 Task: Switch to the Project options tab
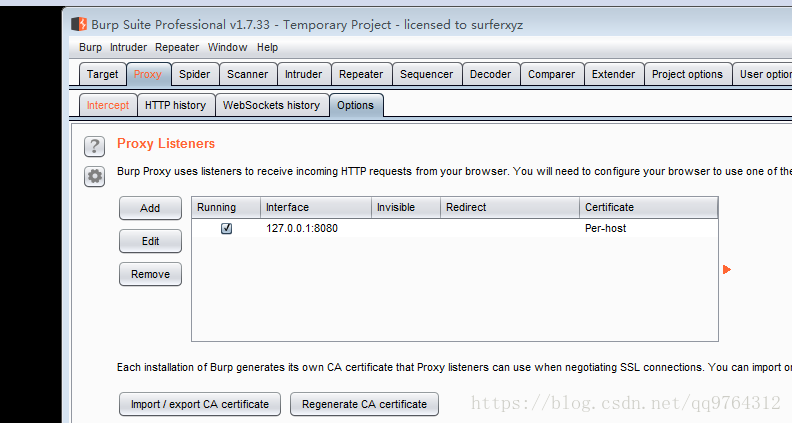tap(687, 74)
